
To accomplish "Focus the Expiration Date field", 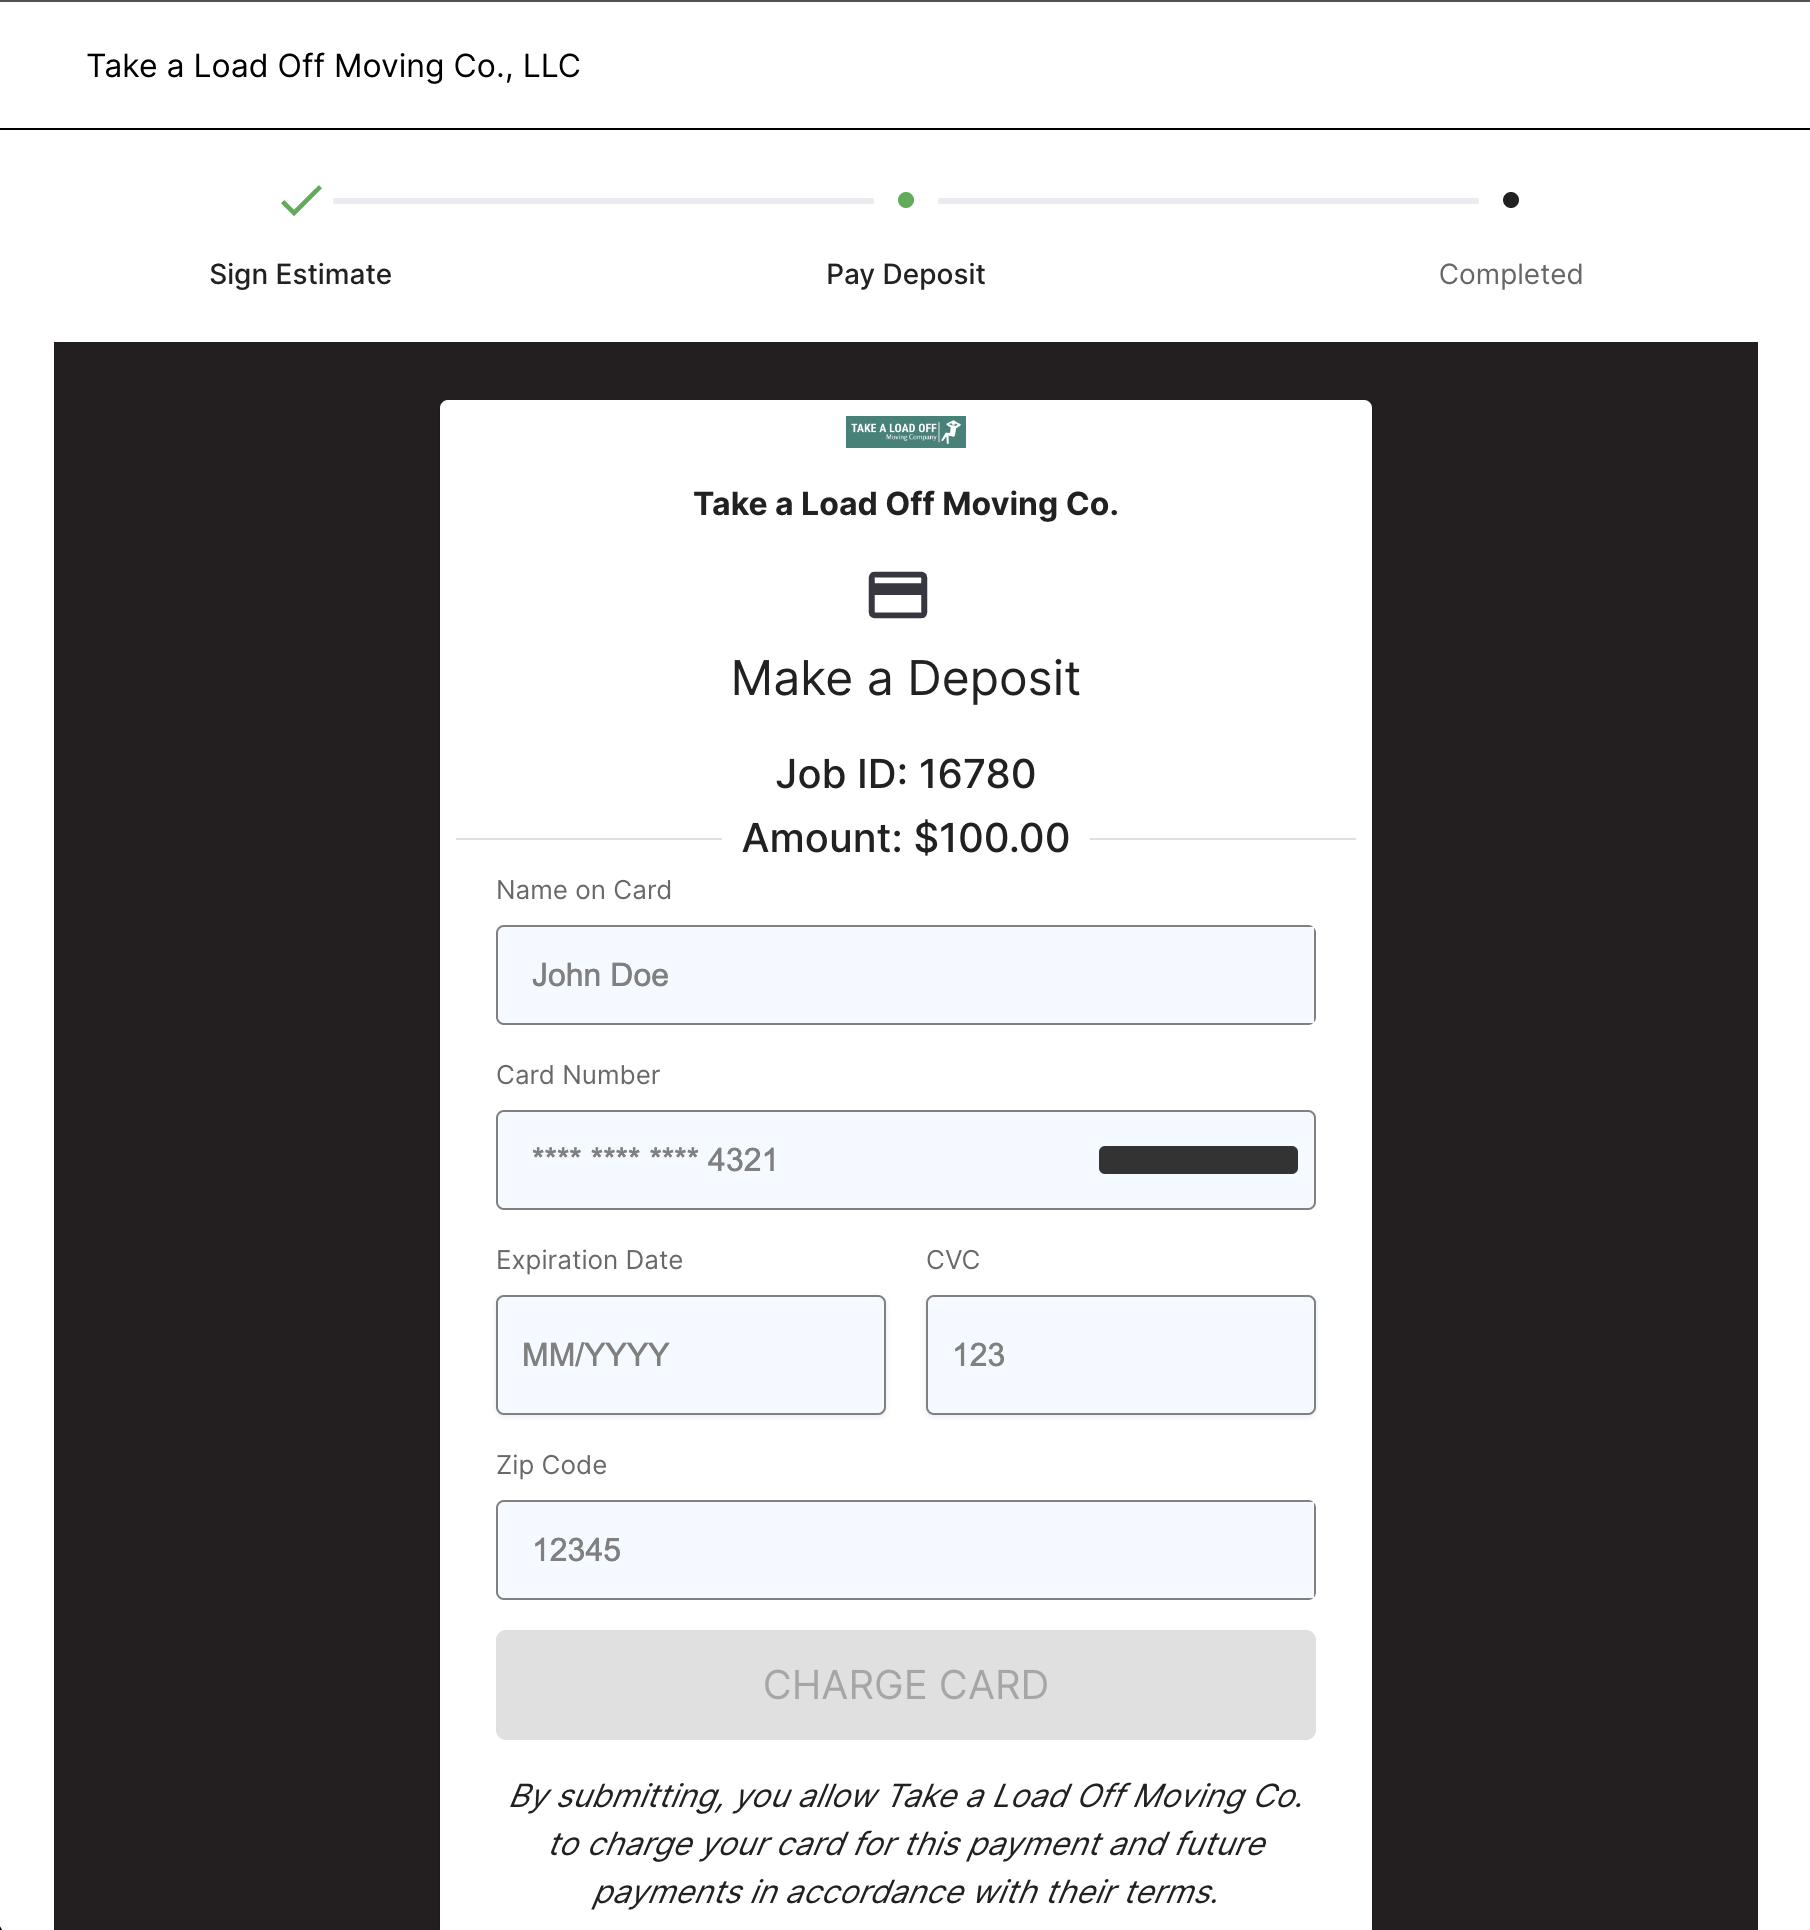I will [690, 1355].
